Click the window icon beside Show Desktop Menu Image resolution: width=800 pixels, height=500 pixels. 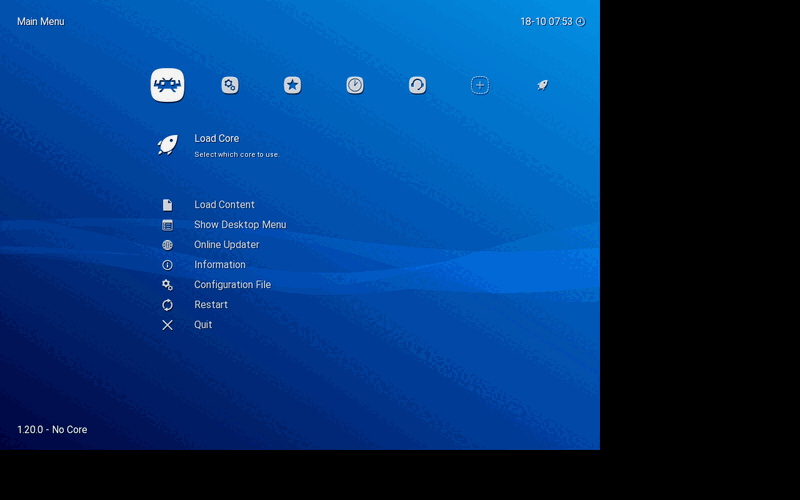[x=167, y=225]
